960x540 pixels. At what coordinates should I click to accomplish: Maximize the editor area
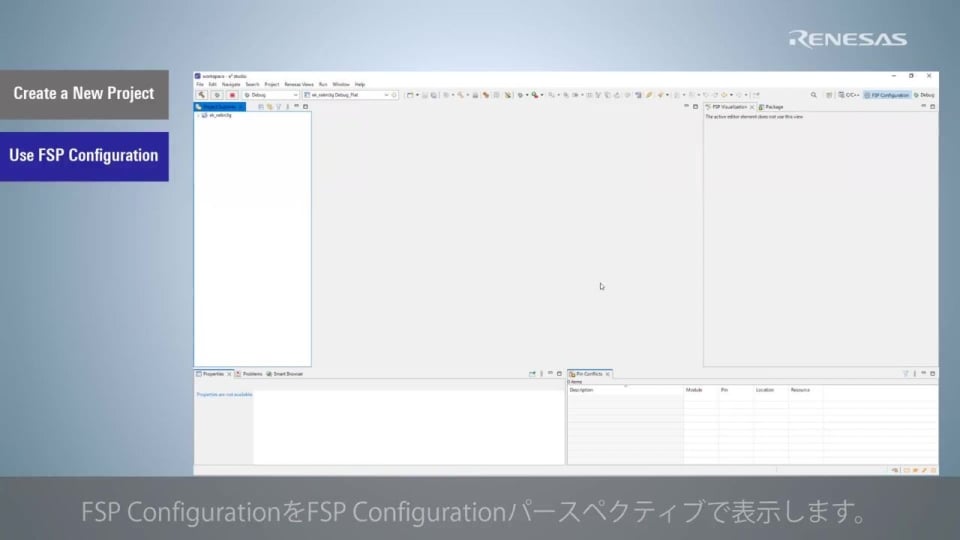[x=696, y=107]
